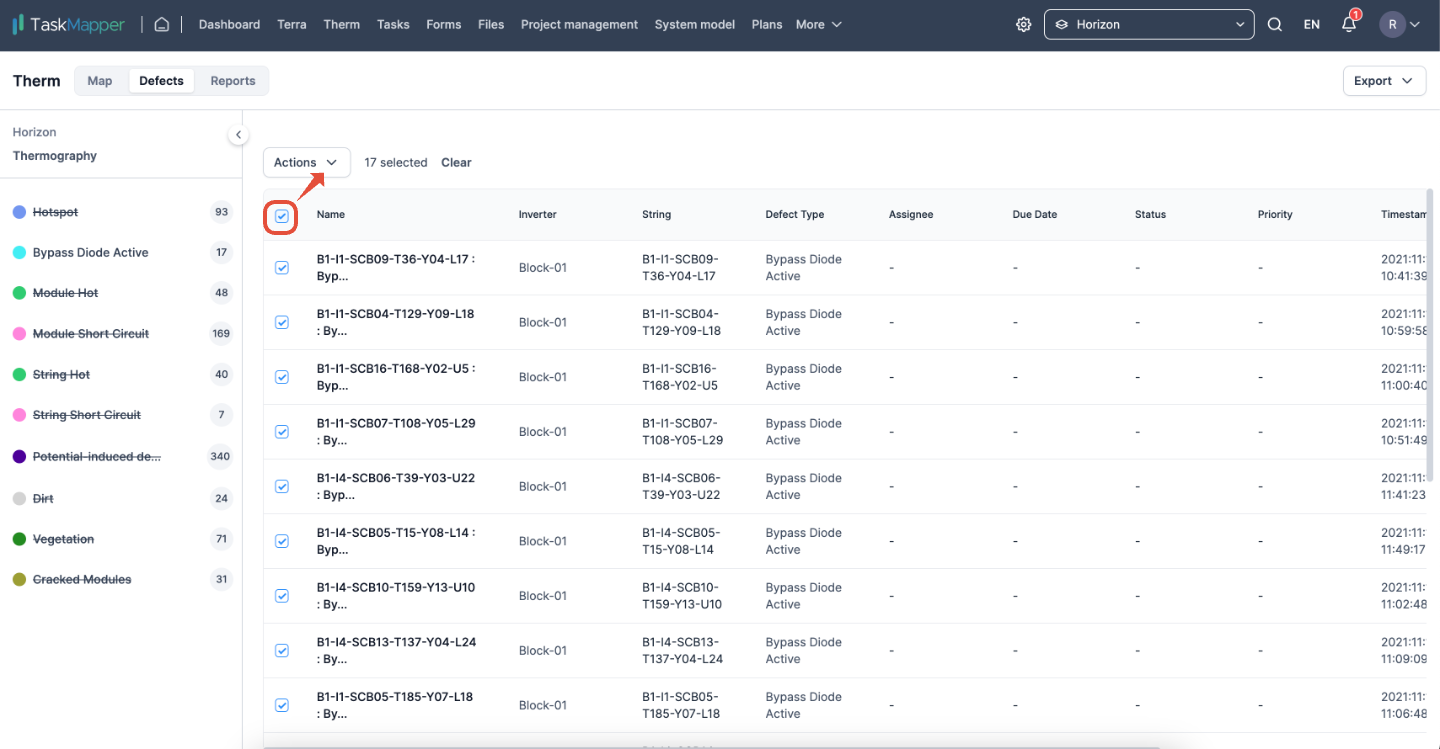Open the Horizon project selector

point(1149,25)
